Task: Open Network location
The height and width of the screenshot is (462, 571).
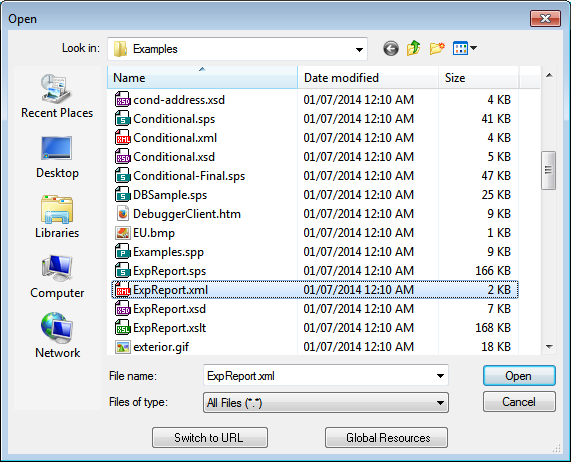Action: tap(57, 336)
